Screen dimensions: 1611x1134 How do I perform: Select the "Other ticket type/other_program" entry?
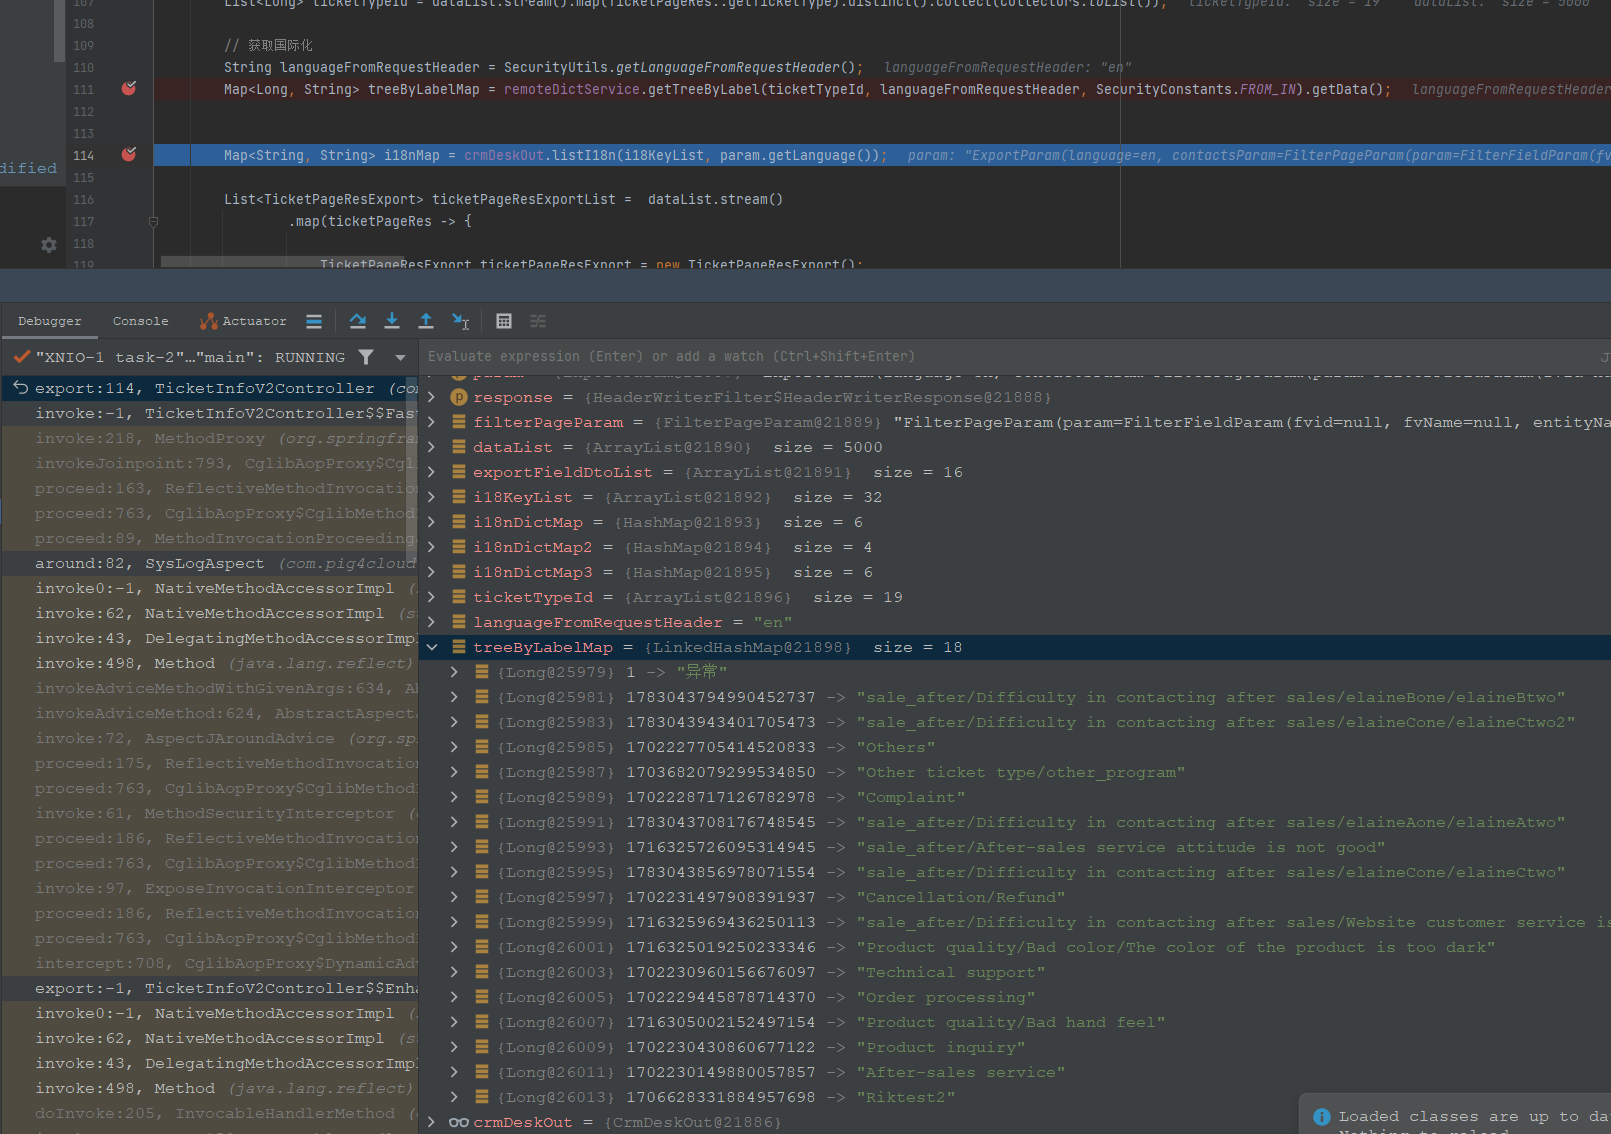pos(1015,772)
